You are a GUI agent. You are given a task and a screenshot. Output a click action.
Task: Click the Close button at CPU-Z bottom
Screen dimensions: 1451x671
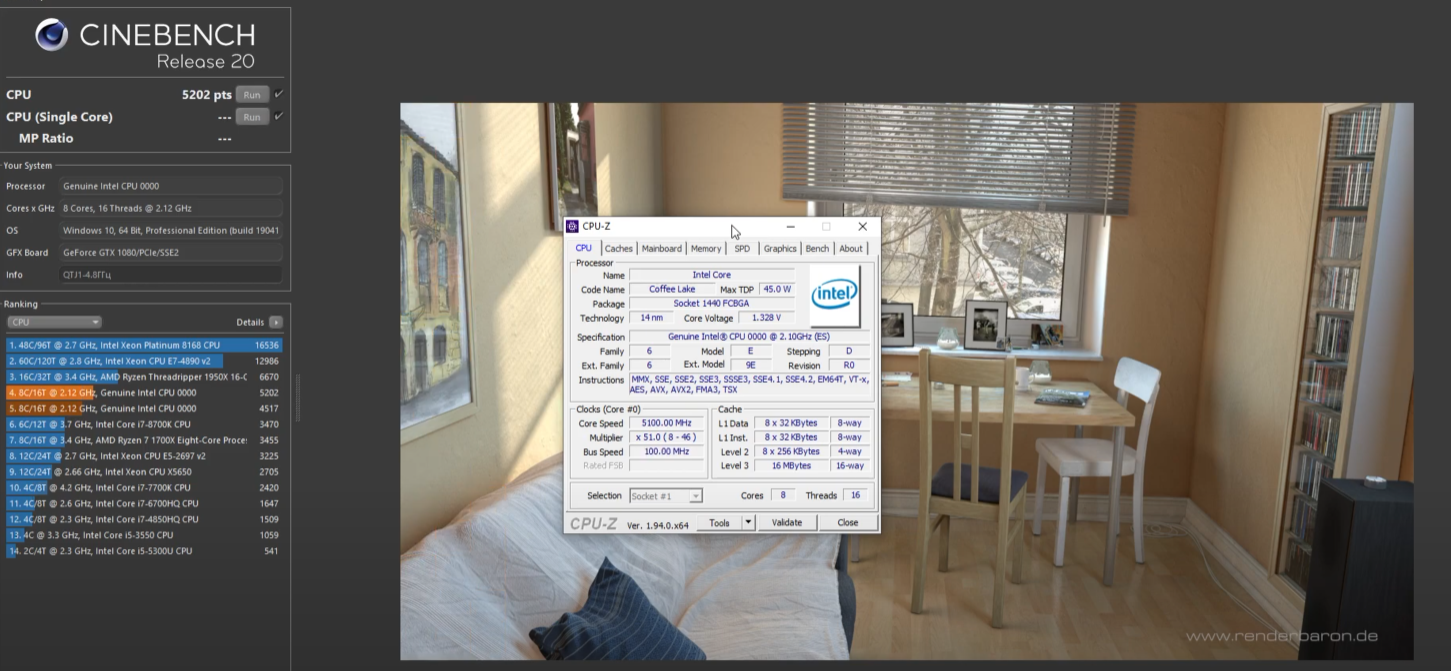[848, 522]
